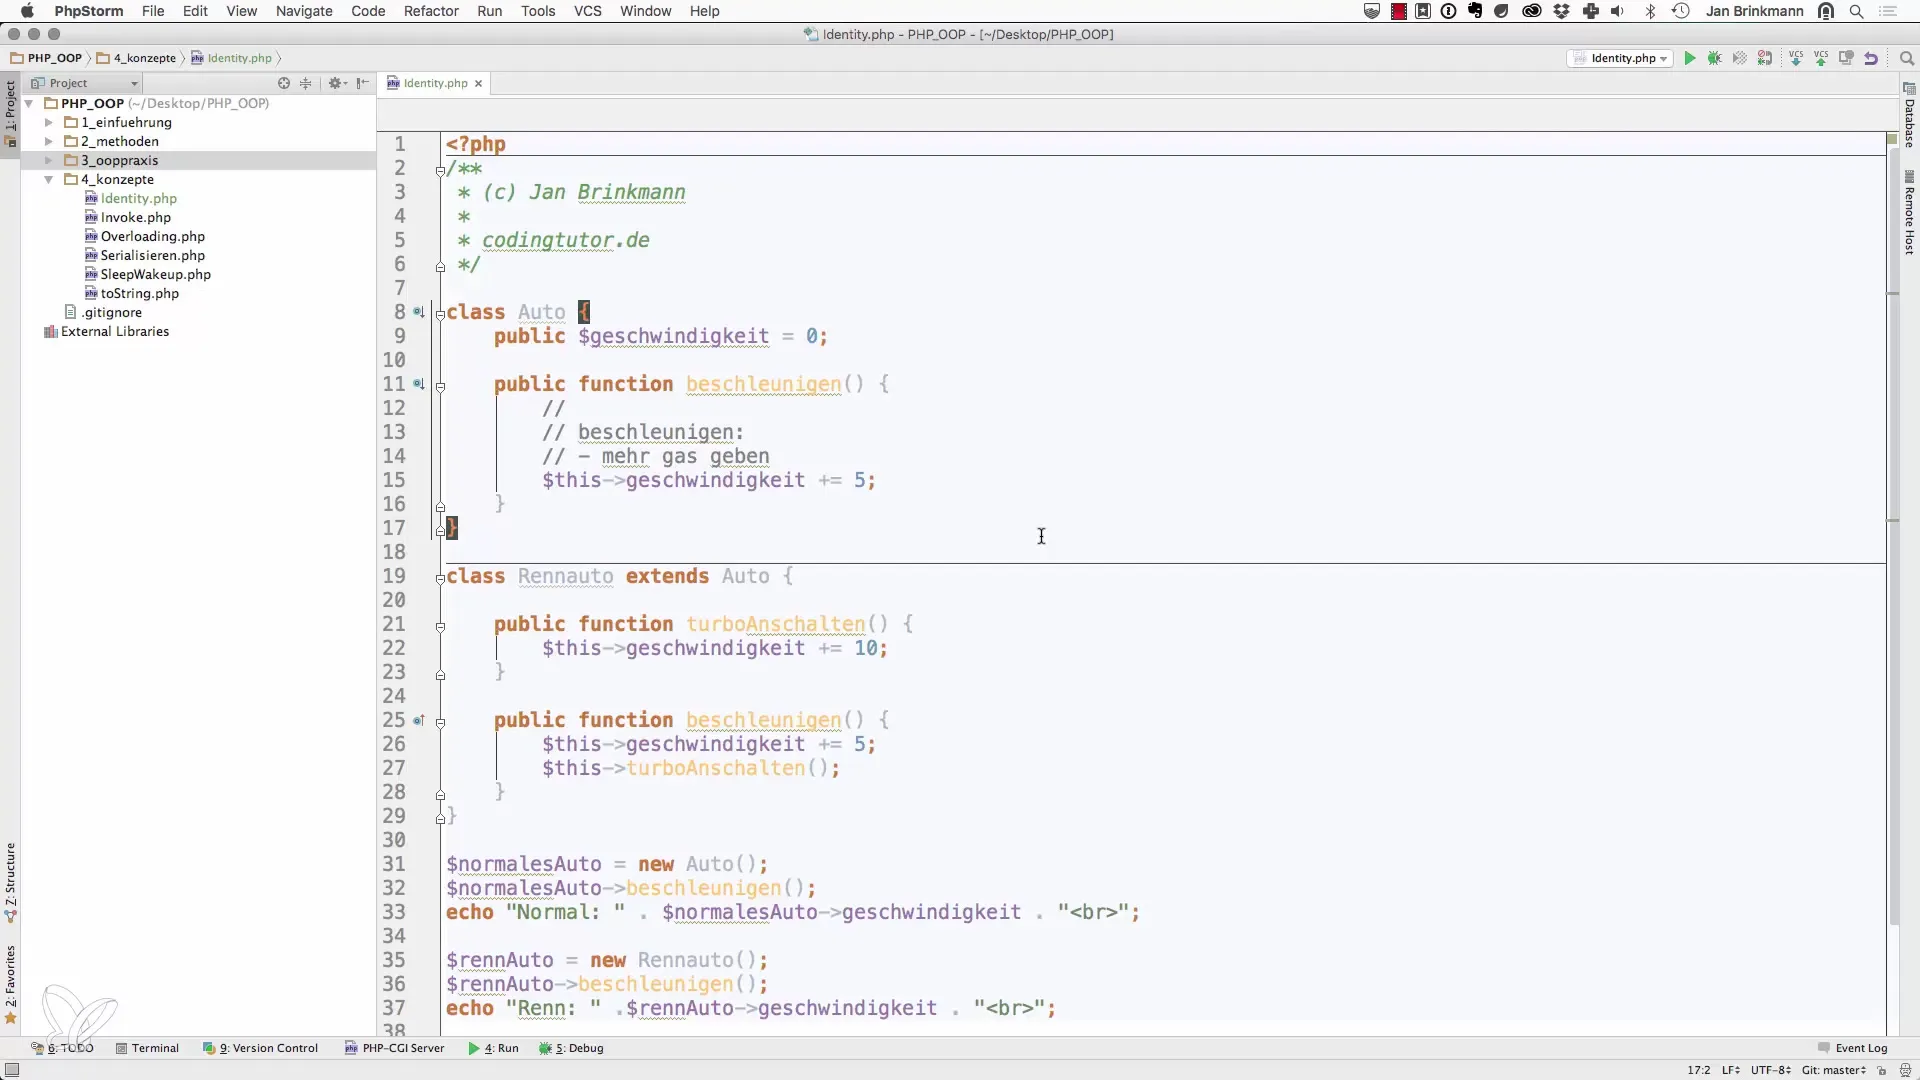Toggle tool window buttons icon in status bar corner

pyautogui.click(x=12, y=1070)
